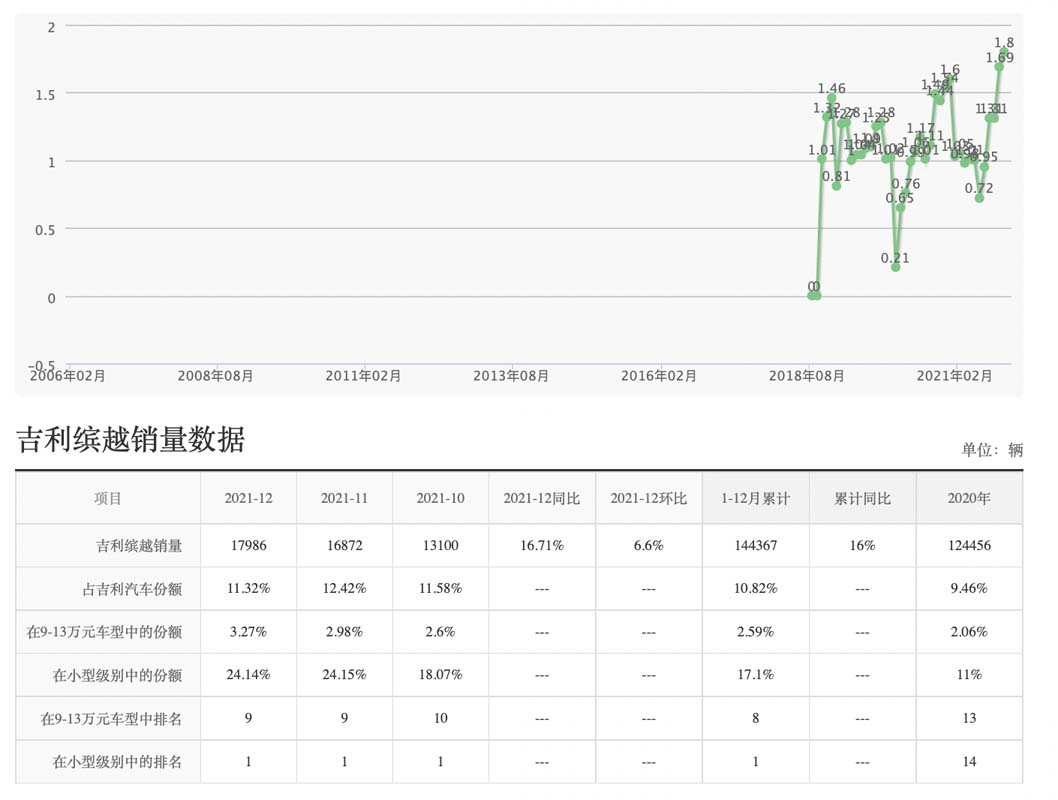Click the data point labeled 1.46
This screenshot has width=1058, height=800.
pos(831,97)
